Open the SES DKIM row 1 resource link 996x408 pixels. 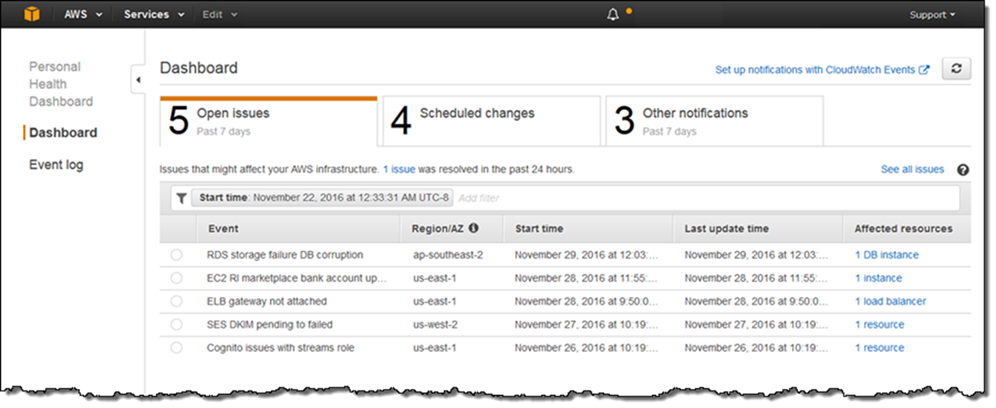coord(879,325)
